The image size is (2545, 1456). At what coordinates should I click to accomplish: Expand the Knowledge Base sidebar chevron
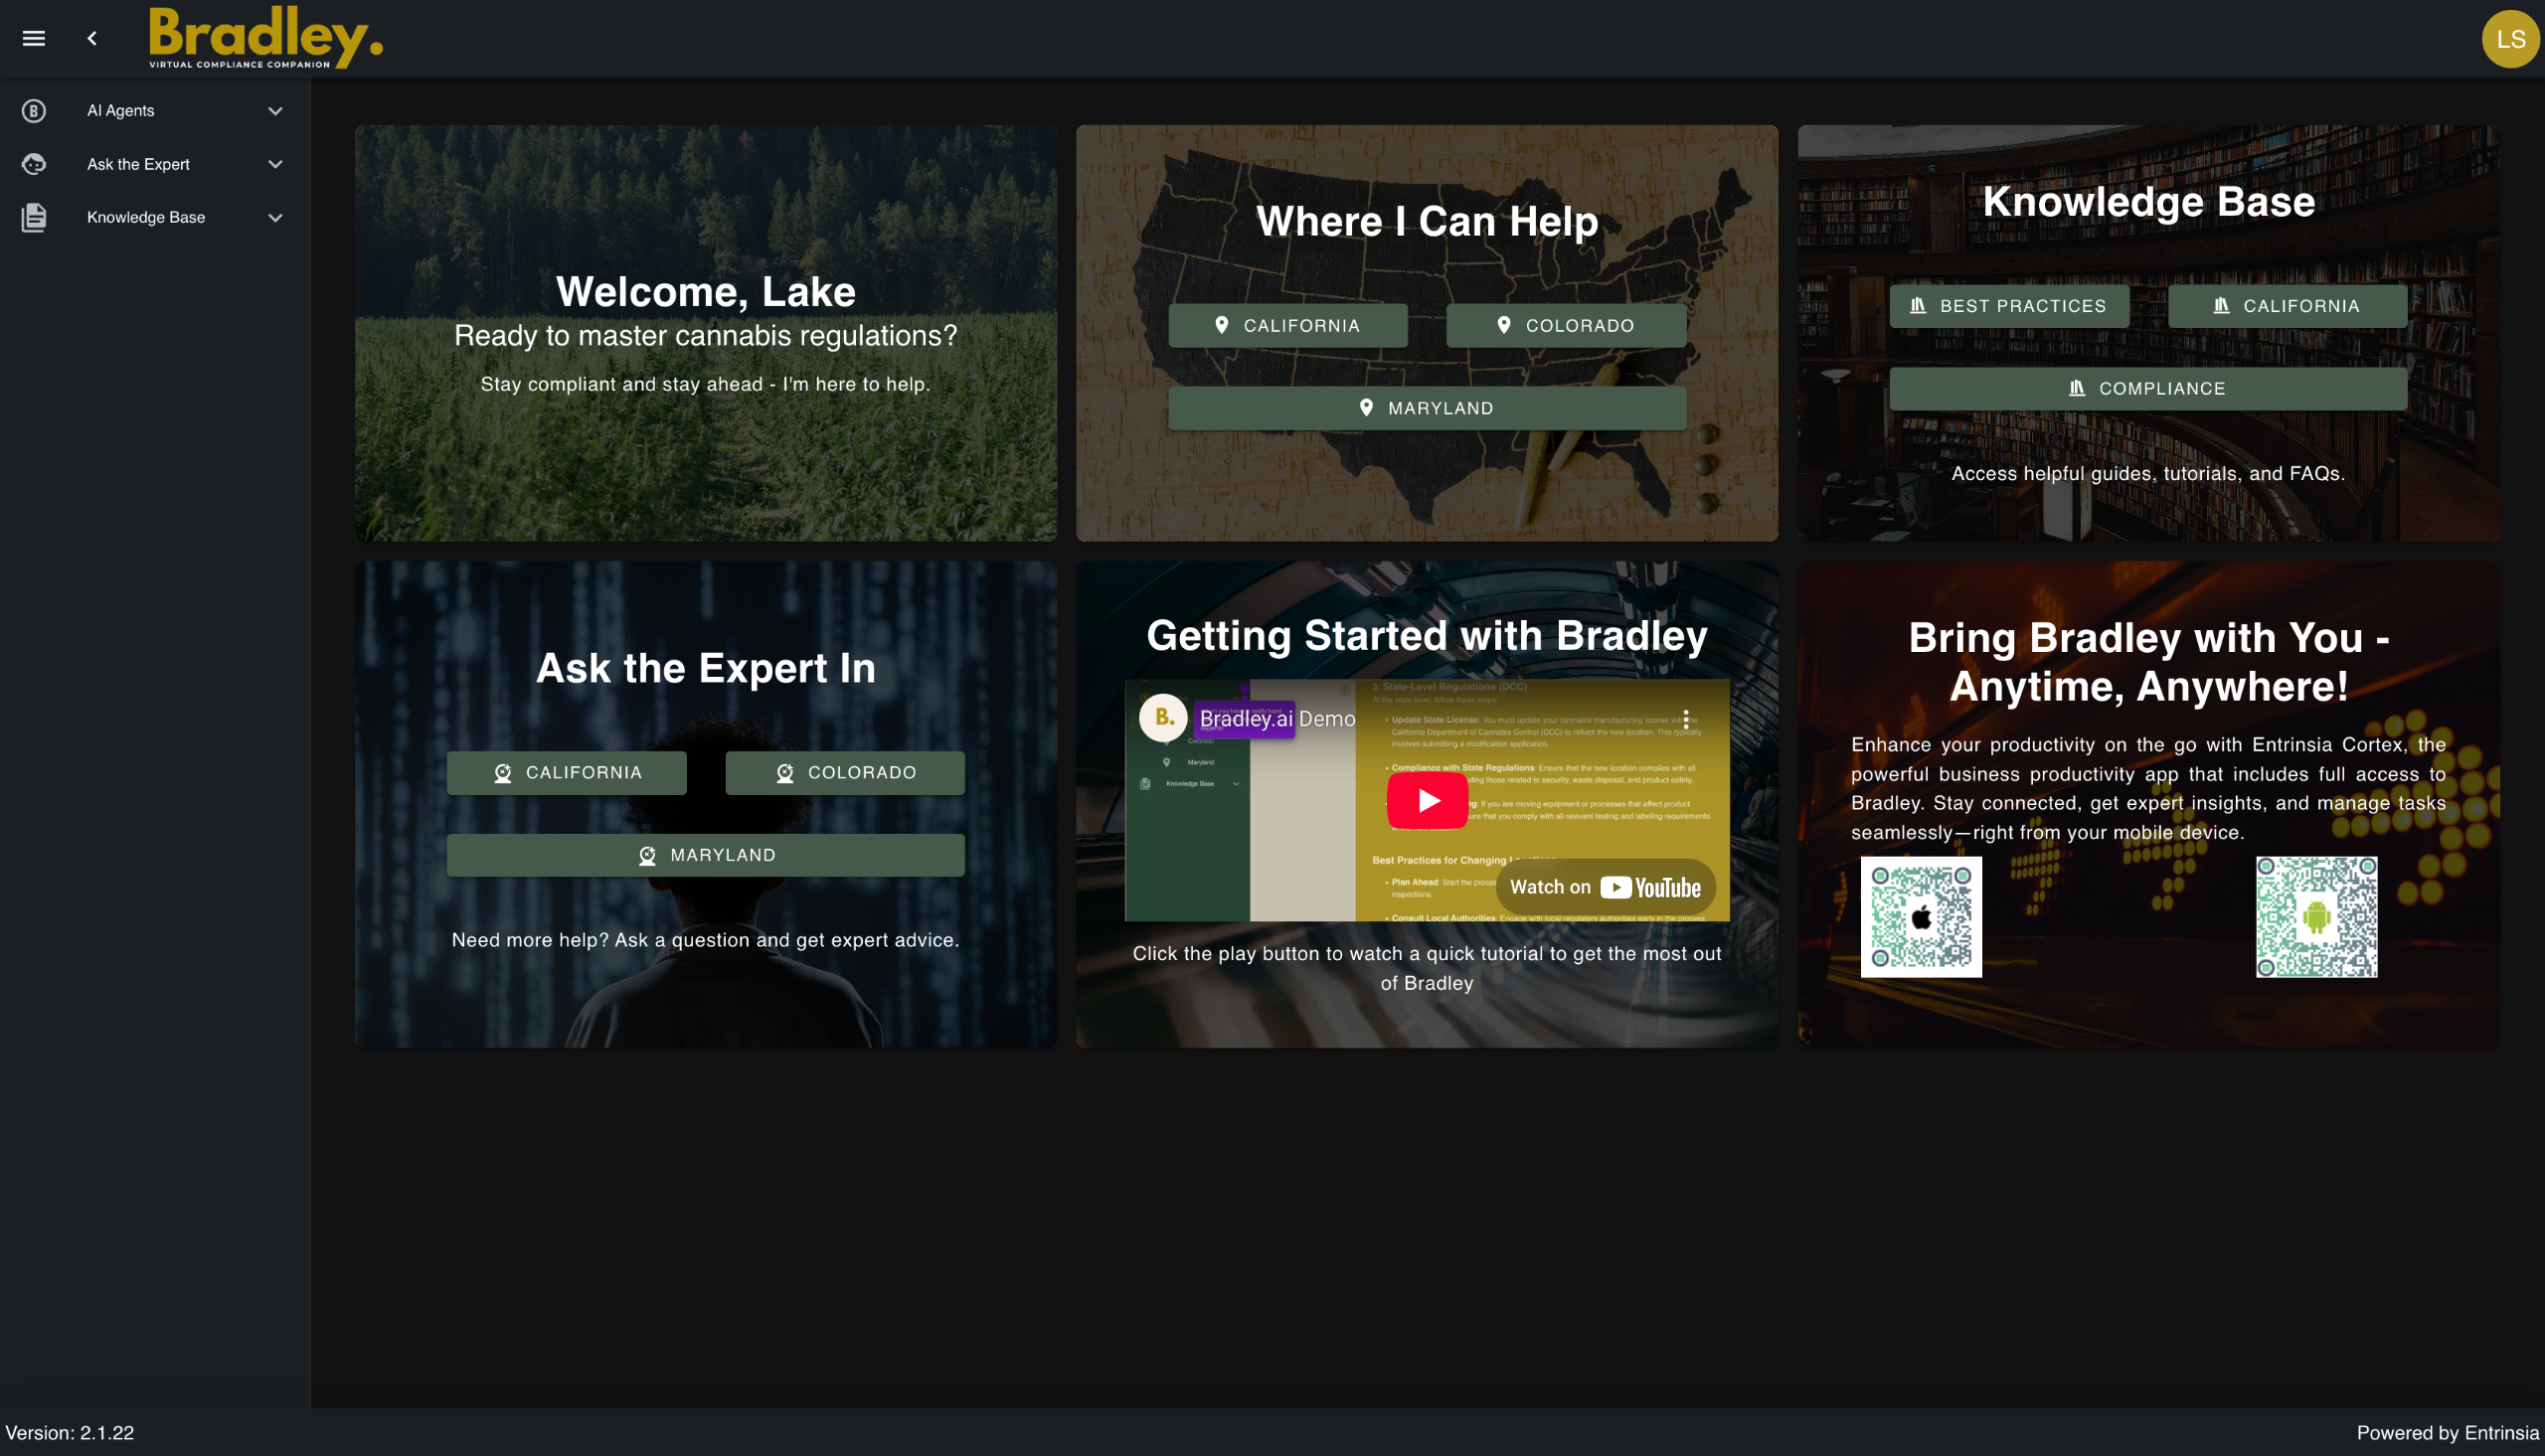tap(275, 217)
